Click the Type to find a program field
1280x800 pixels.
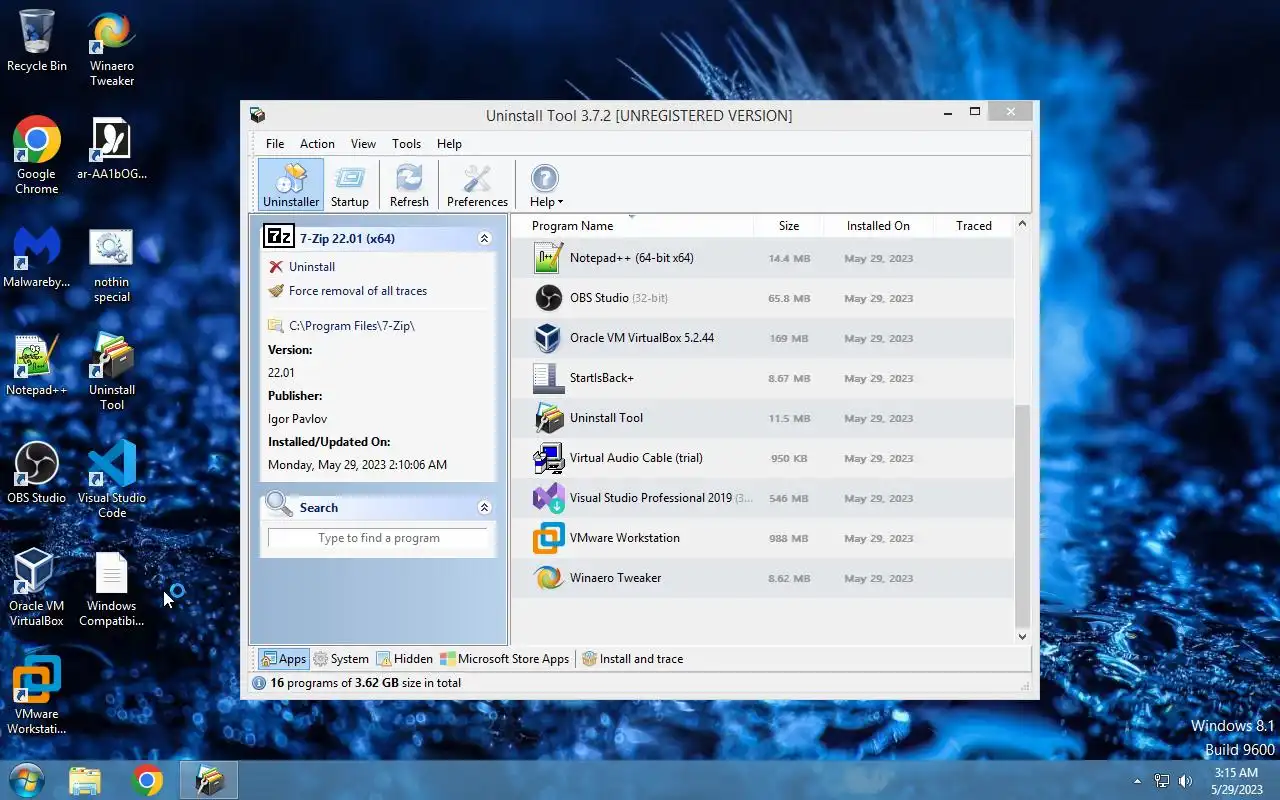click(378, 538)
